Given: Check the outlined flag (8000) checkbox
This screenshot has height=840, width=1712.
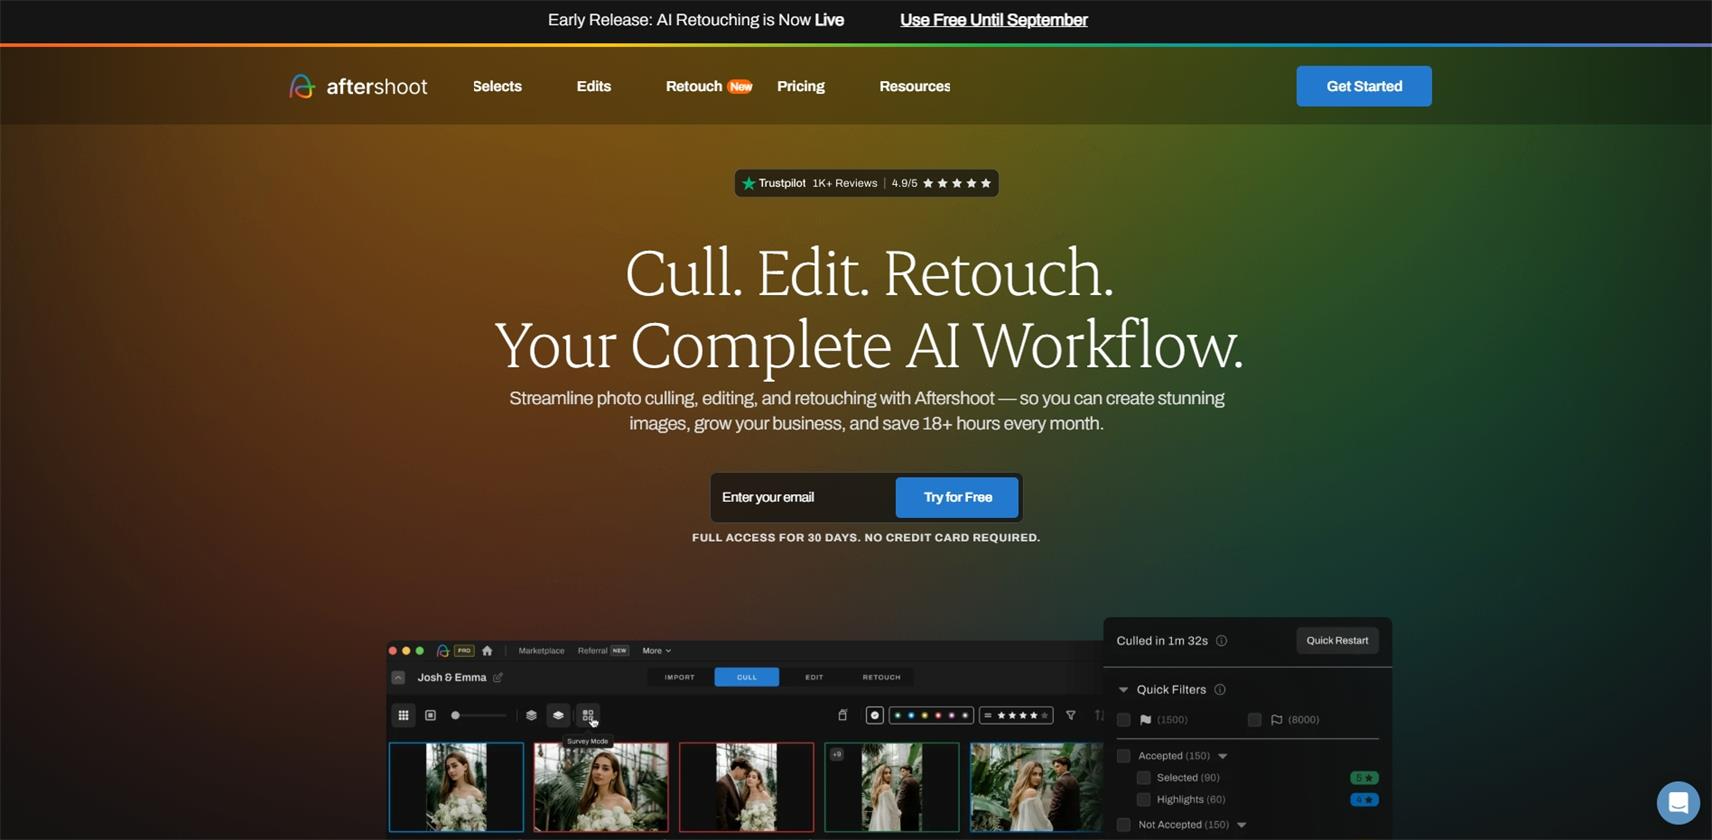Looking at the screenshot, I should 1254,720.
